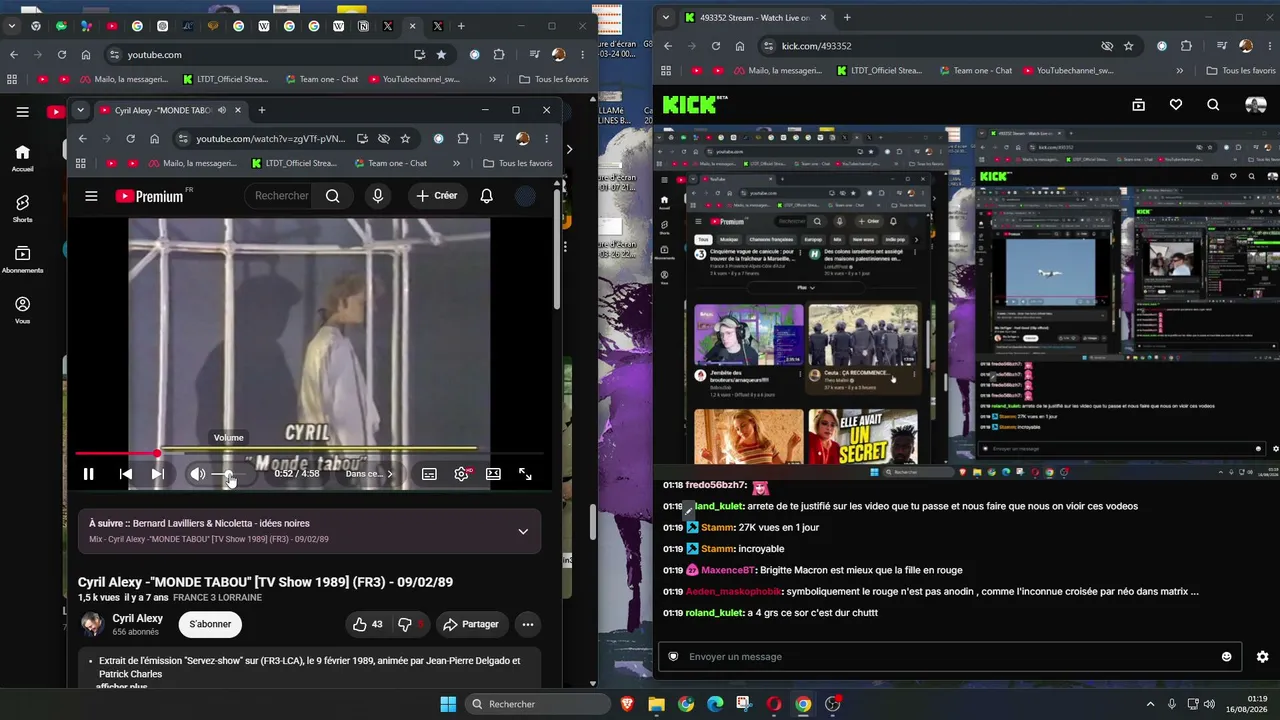Click the Partager share button
The width and height of the screenshot is (1280, 720).
point(471,624)
